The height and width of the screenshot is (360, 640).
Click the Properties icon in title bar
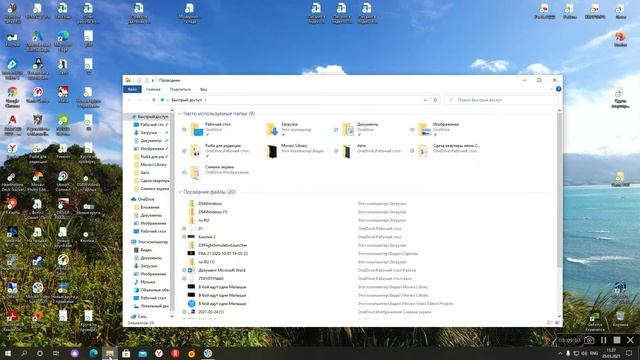(x=139, y=80)
